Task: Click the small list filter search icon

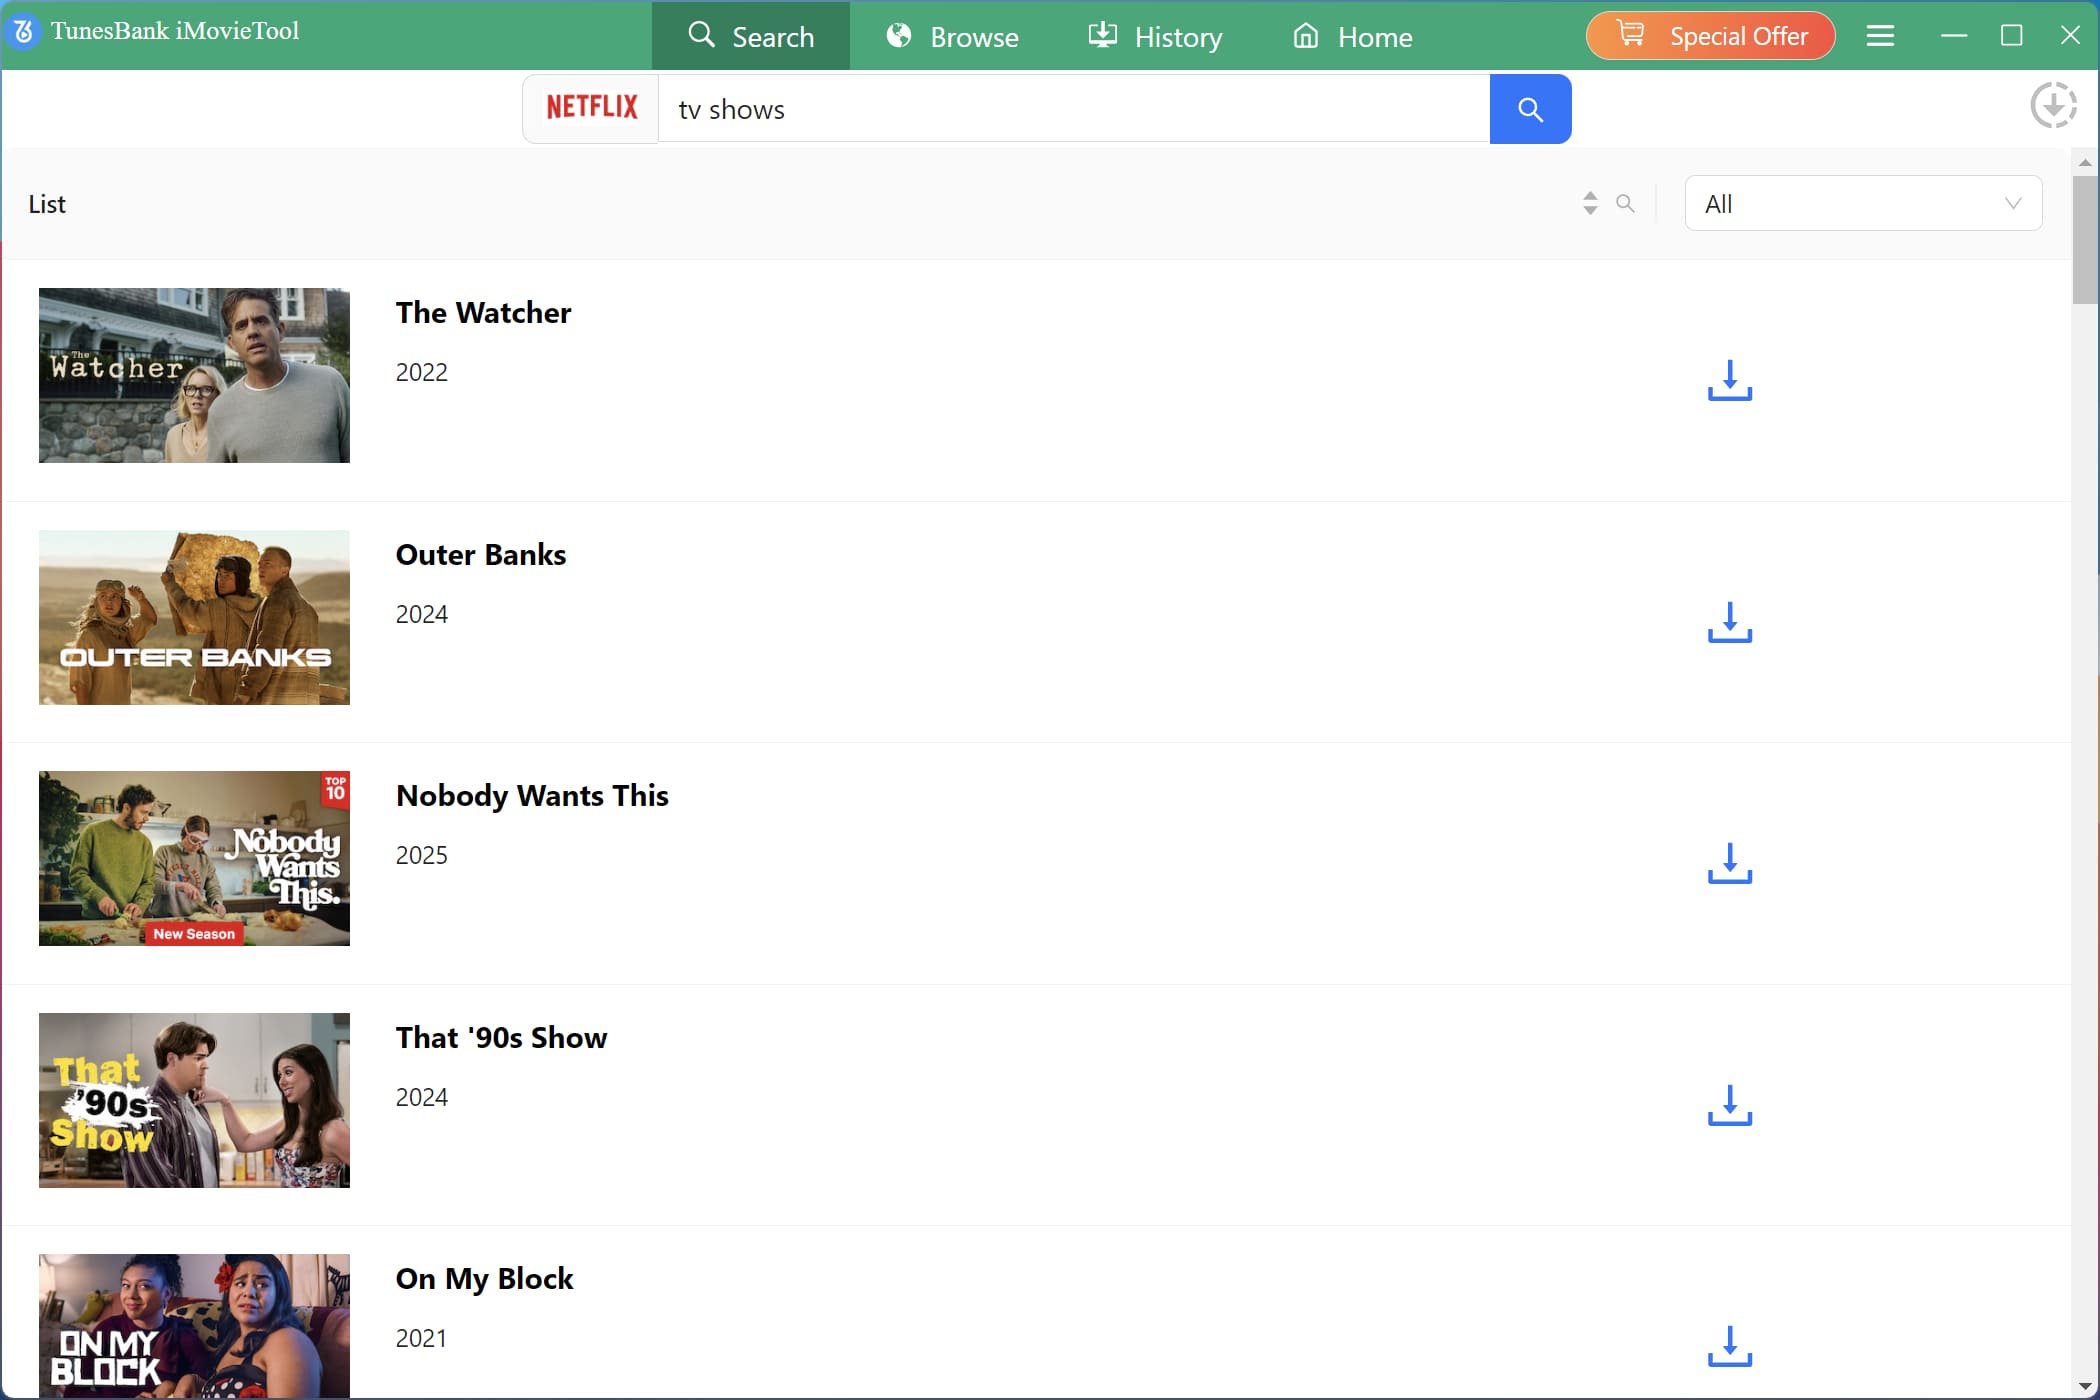Action: [1625, 204]
